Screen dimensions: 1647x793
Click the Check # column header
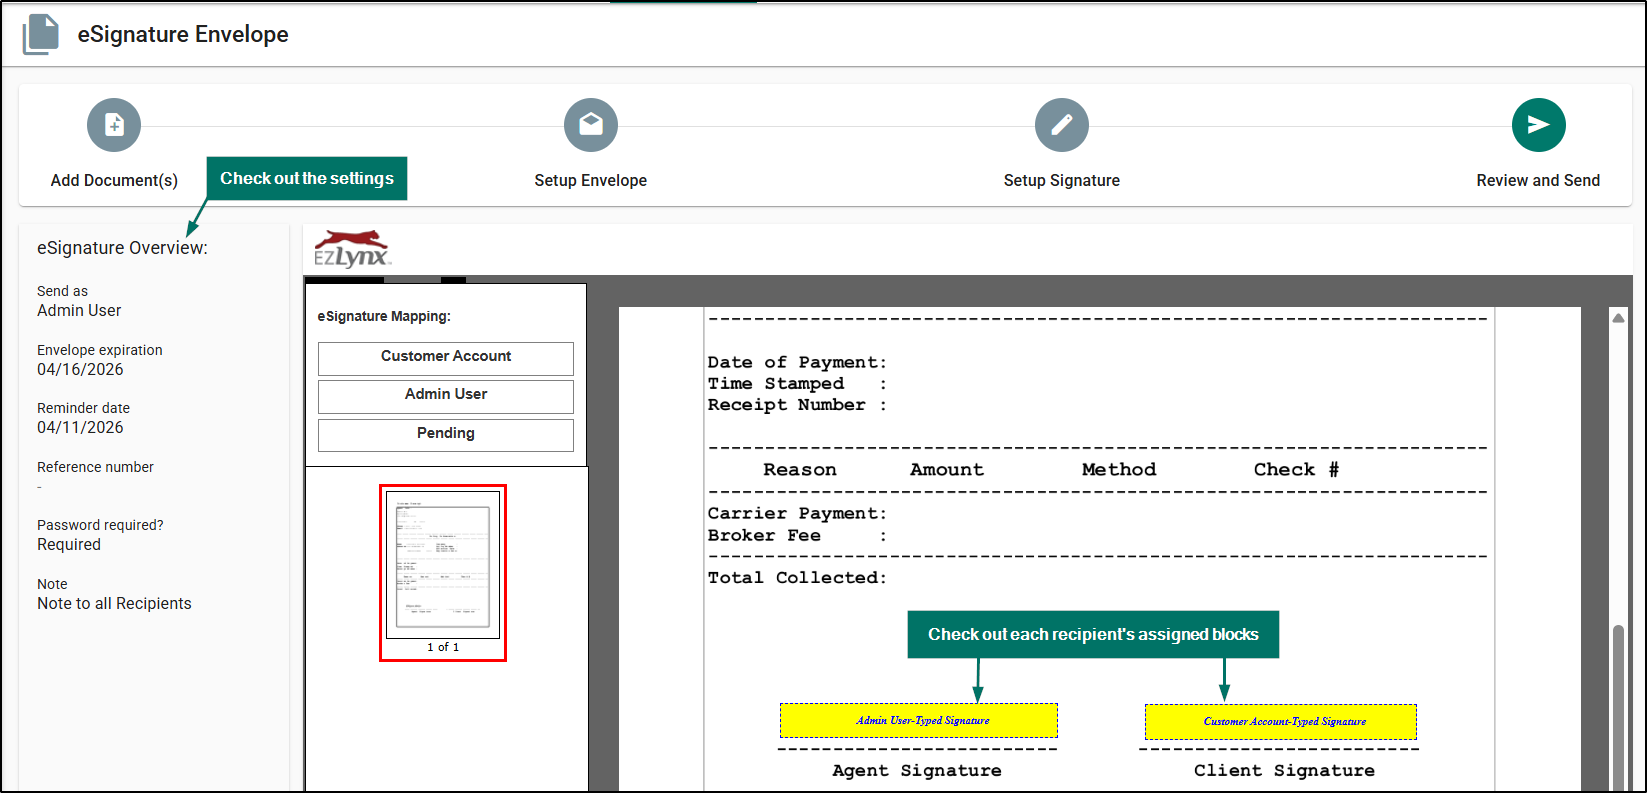pos(1296,469)
